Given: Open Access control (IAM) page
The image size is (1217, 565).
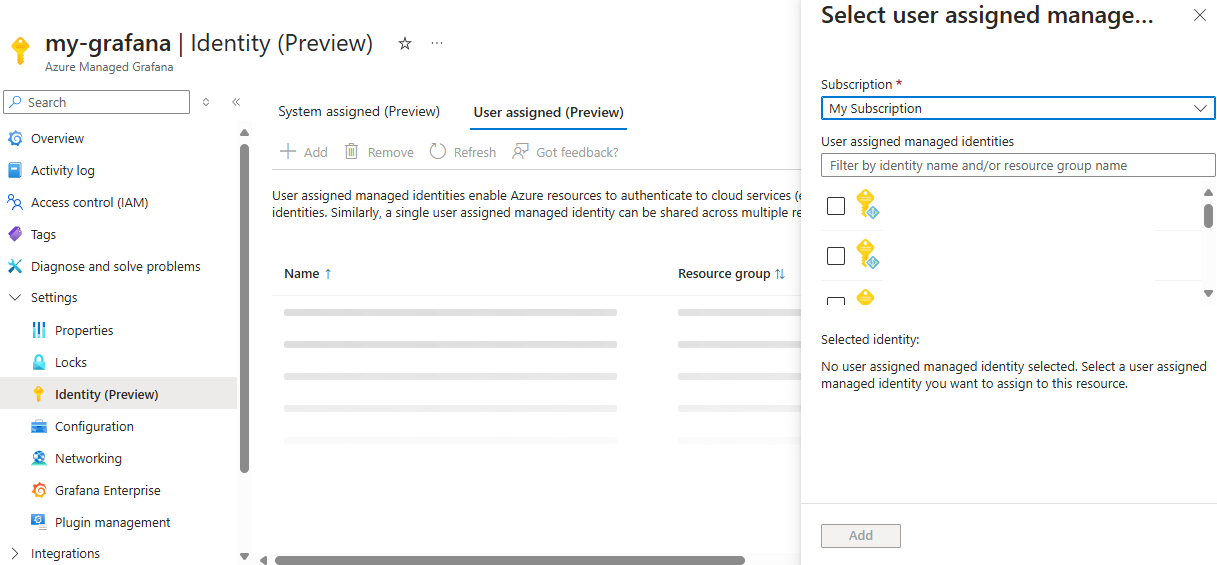Looking at the screenshot, I should pos(89,202).
